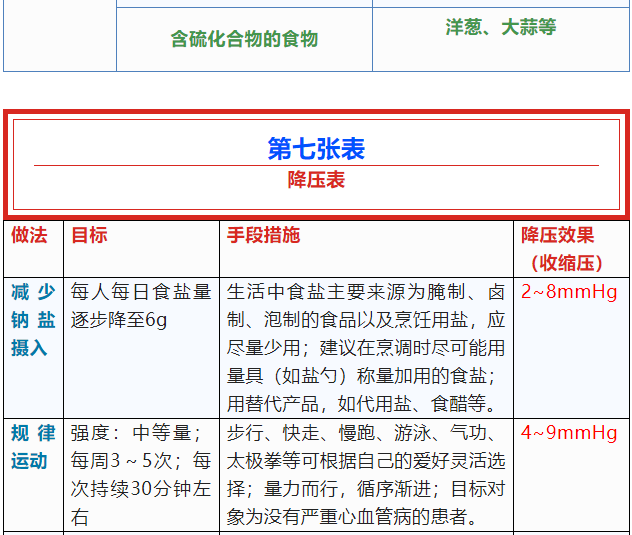The image size is (632, 535).
Task: Select the 2~8mmHg effect value
Action: [569, 292]
